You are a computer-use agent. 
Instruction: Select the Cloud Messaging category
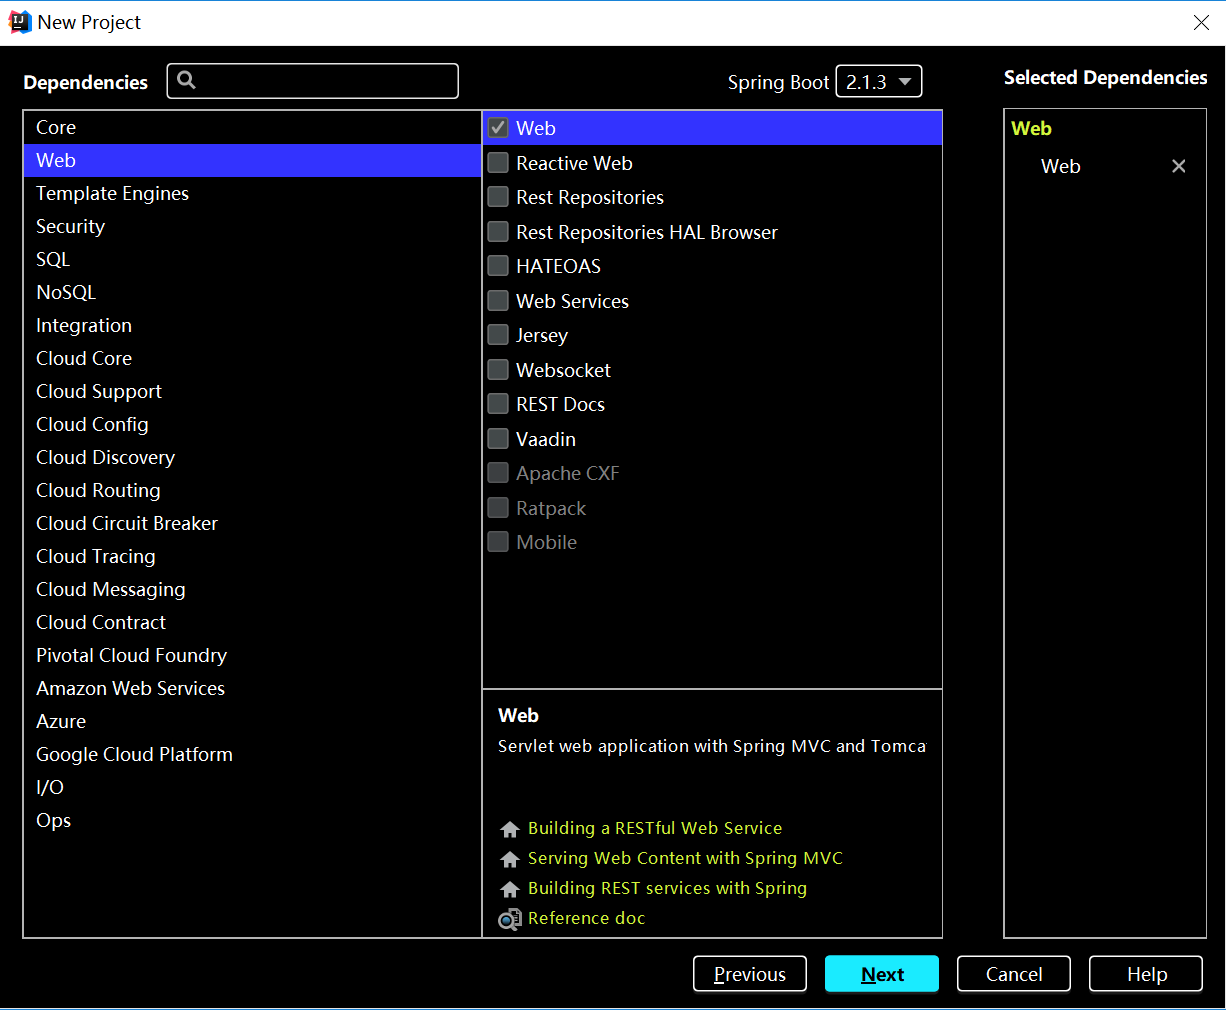click(x=252, y=589)
